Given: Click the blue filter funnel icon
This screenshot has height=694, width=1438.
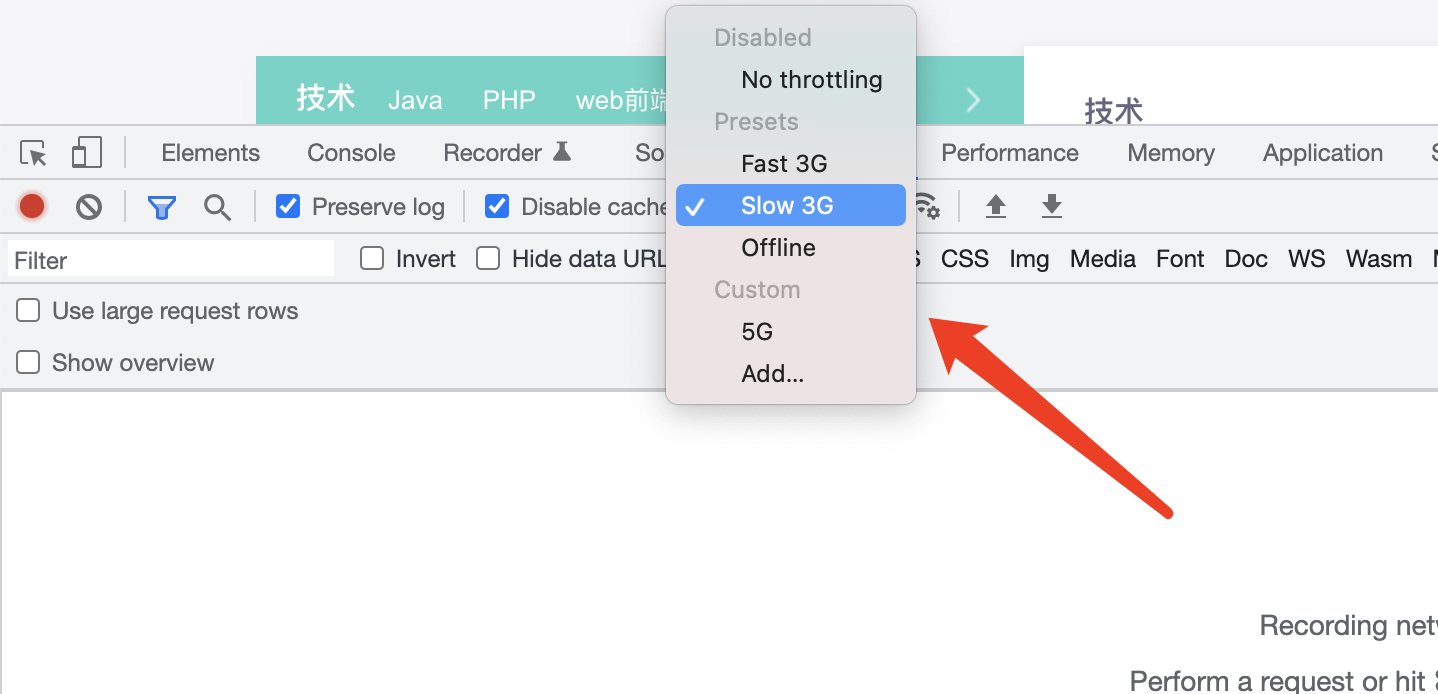Looking at the screenshot, I should 161,207.
